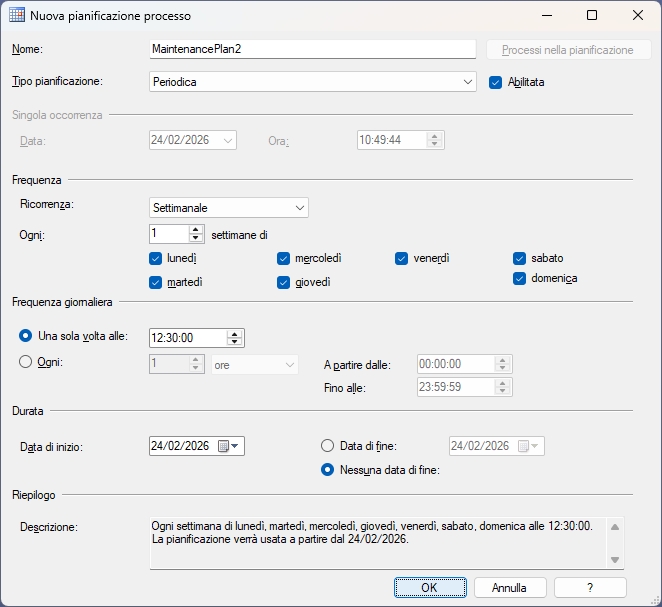Uncheck the Abilitata checkbox
Screen dimensions: 662x607
coord(495,82)
